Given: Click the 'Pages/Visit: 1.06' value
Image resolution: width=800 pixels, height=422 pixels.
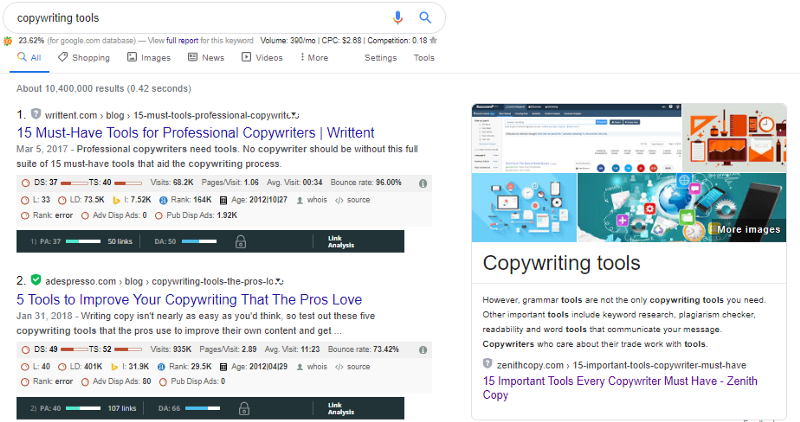Looking at the screenshot, I should pyautogui.click(x=230, y=182).
